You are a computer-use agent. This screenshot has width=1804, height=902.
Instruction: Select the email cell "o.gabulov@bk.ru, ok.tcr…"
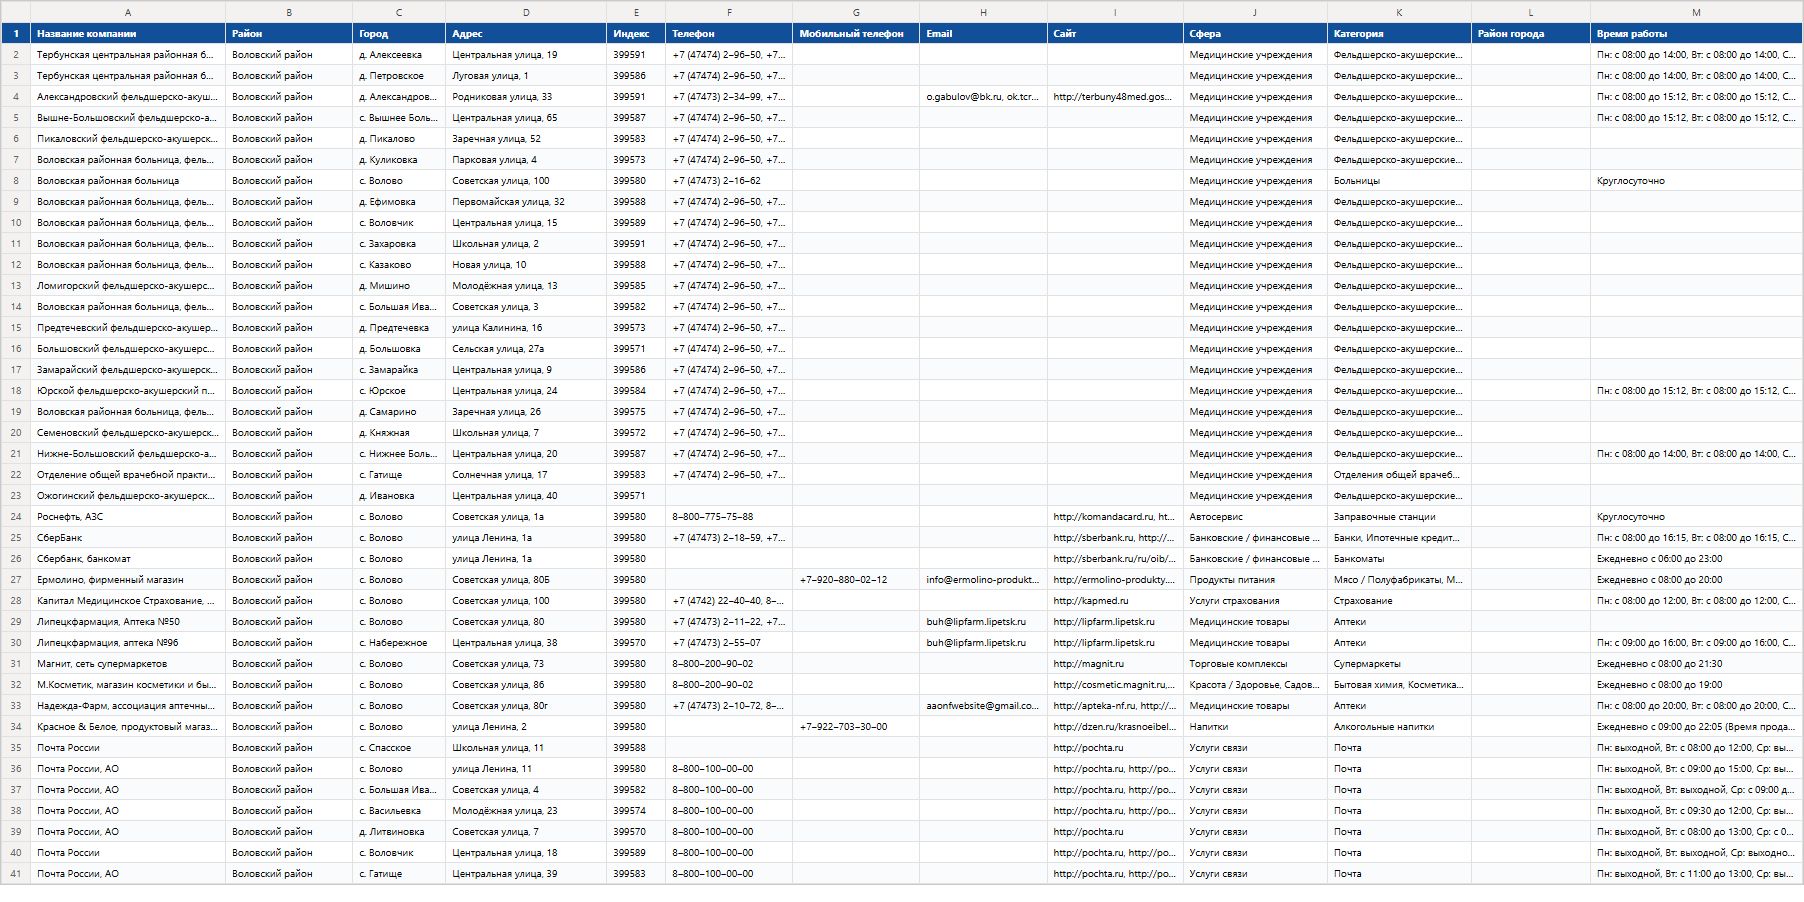(983, 97)
